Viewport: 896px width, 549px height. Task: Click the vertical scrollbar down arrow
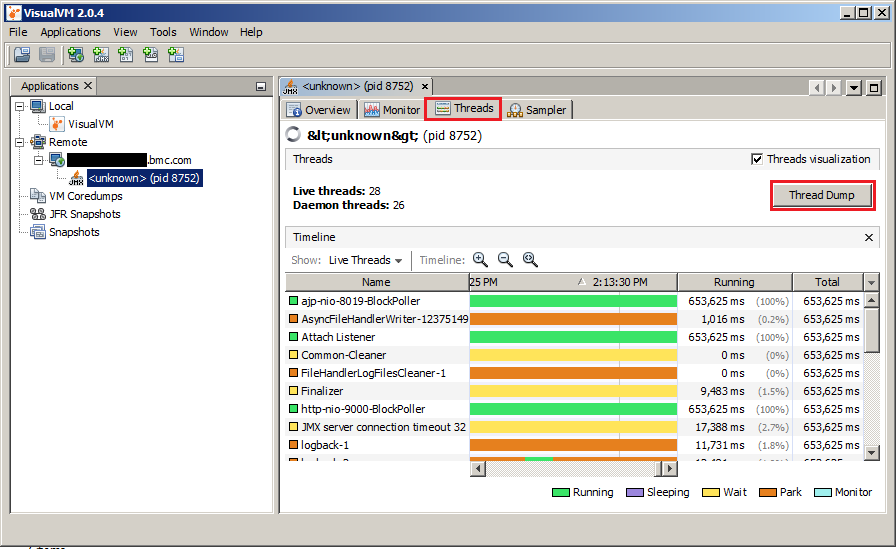point(871,452)
